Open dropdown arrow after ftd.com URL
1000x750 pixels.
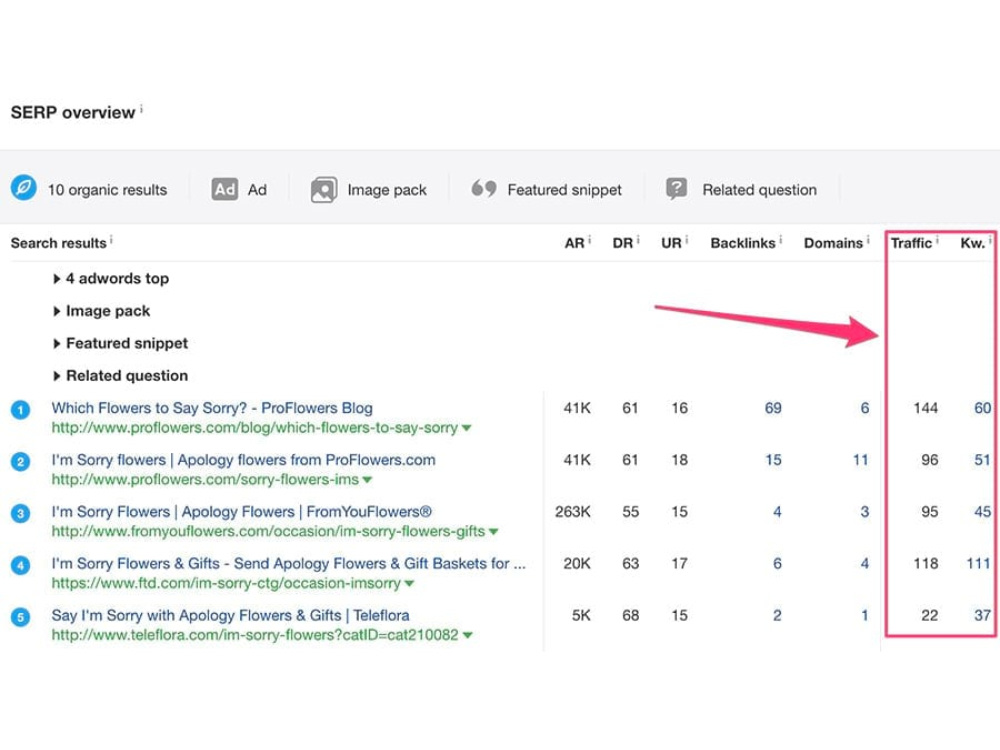tap(409, 584)
